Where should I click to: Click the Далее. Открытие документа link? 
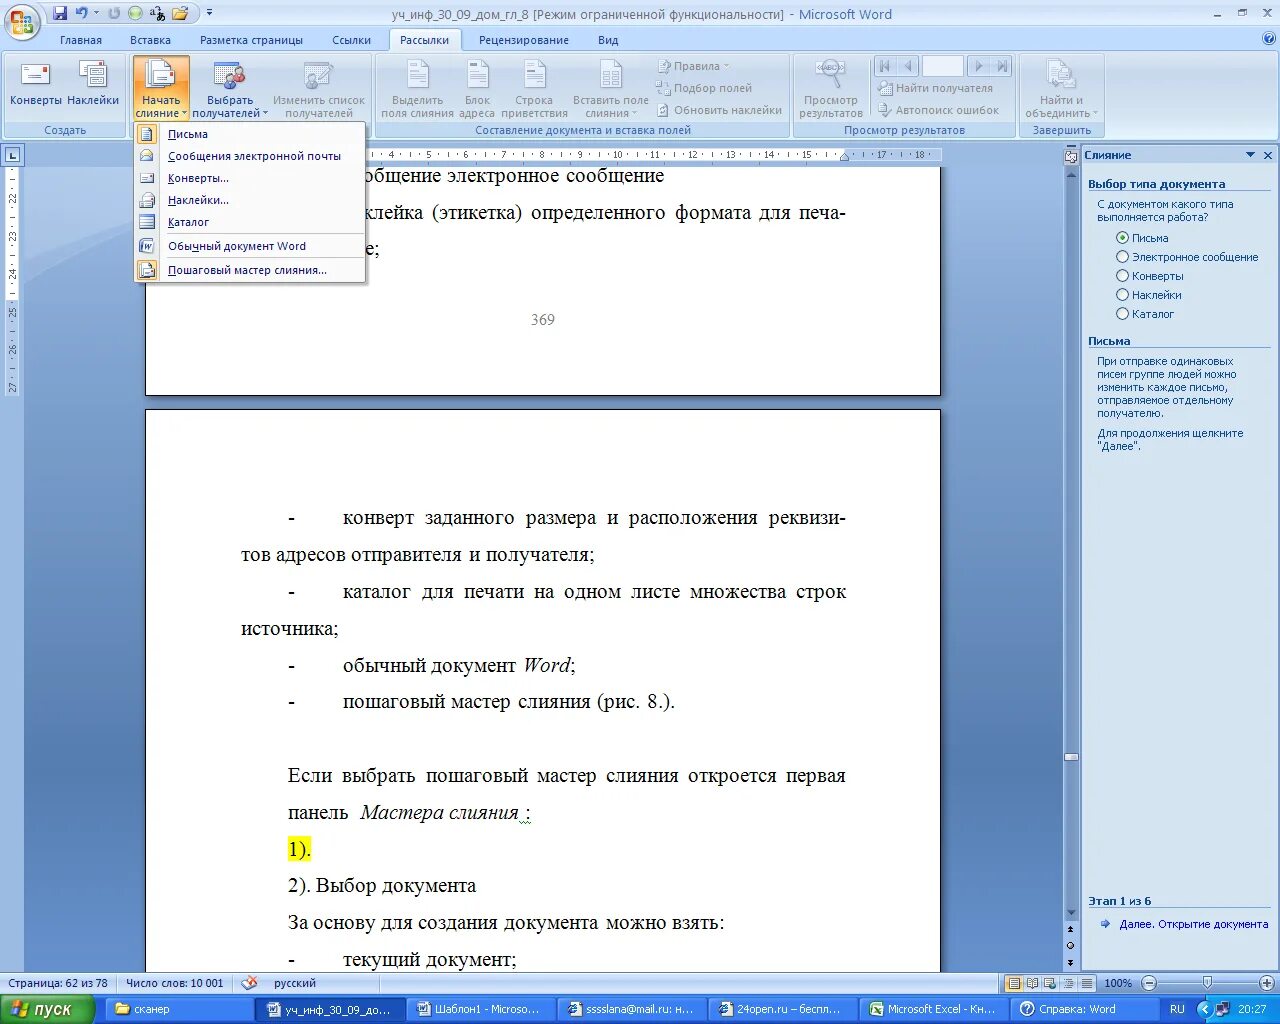[1193, 924]
